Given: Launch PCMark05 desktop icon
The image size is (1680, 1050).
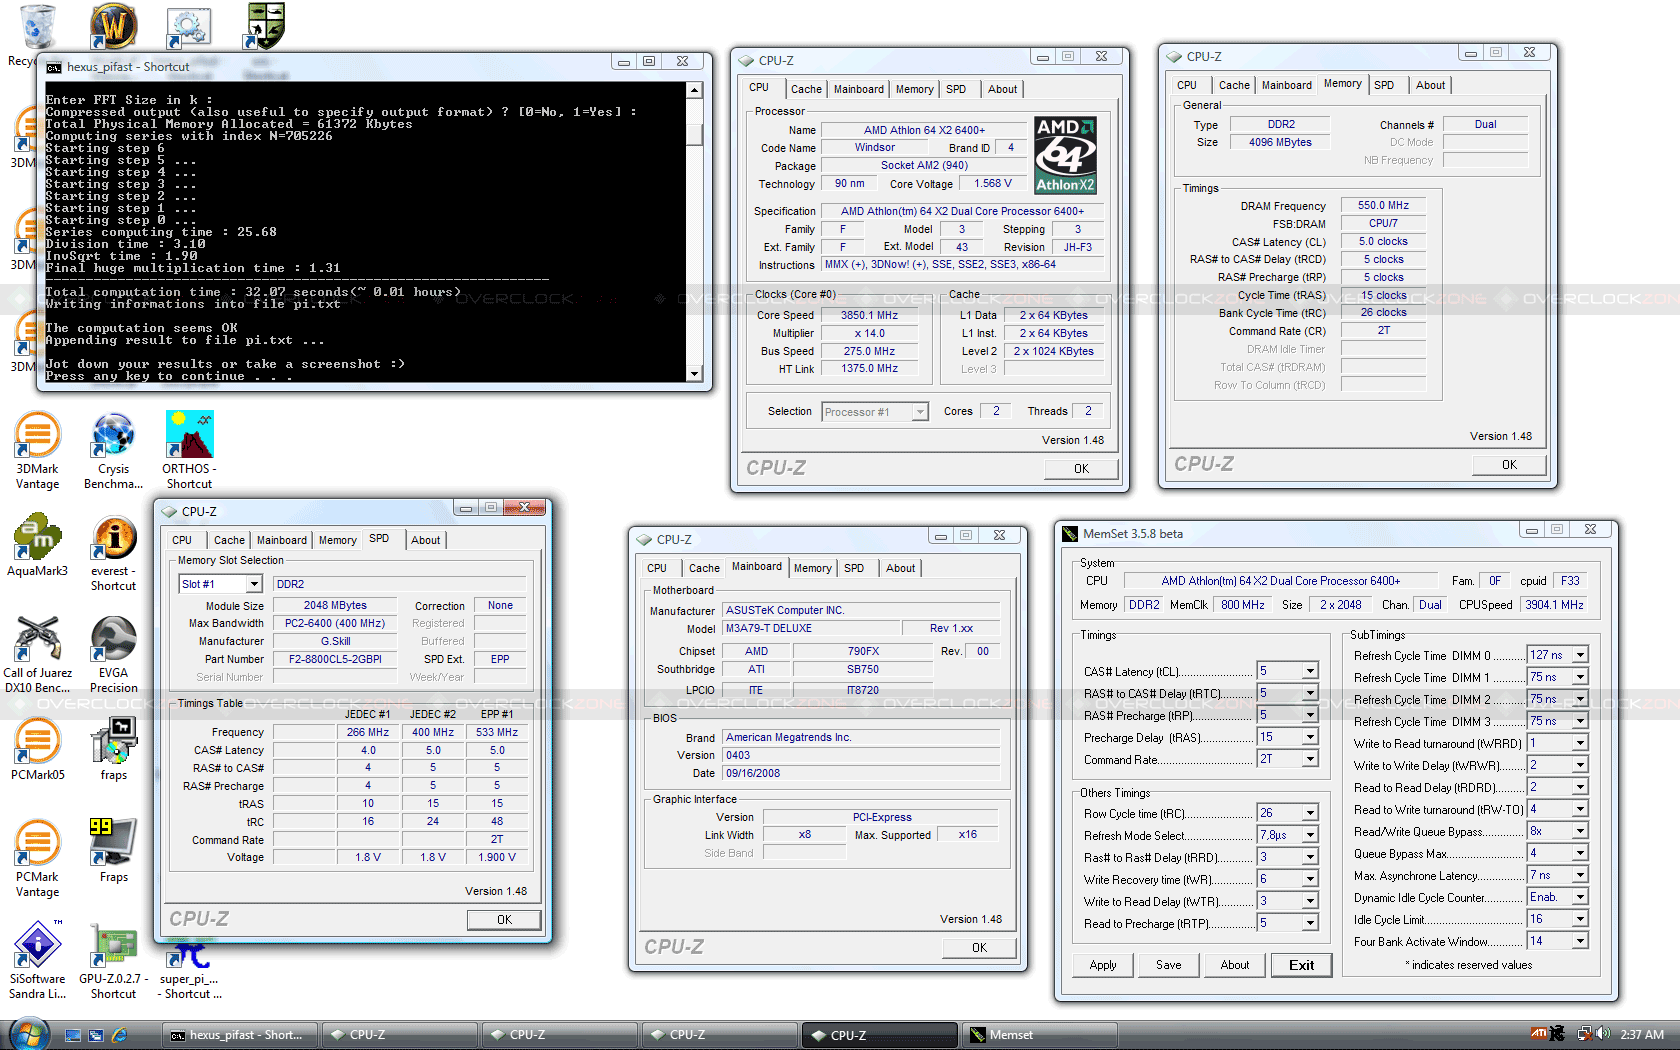Looking at the screenshot, I should click(x=37, y=750).
